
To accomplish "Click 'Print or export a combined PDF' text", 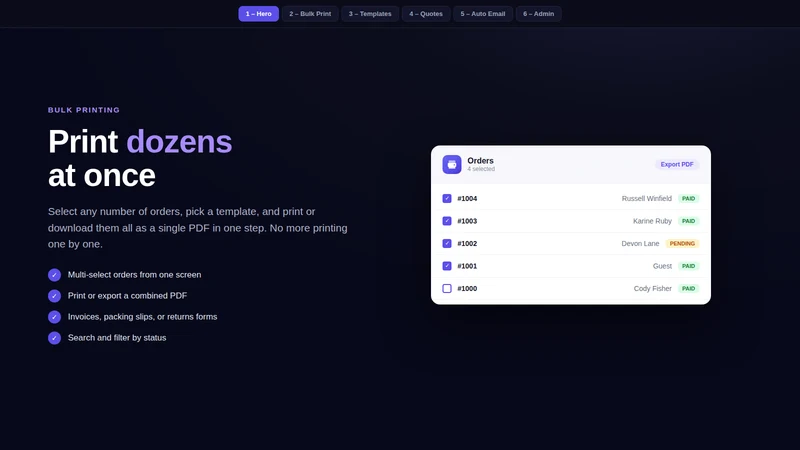I will click(x=128, y=295).
